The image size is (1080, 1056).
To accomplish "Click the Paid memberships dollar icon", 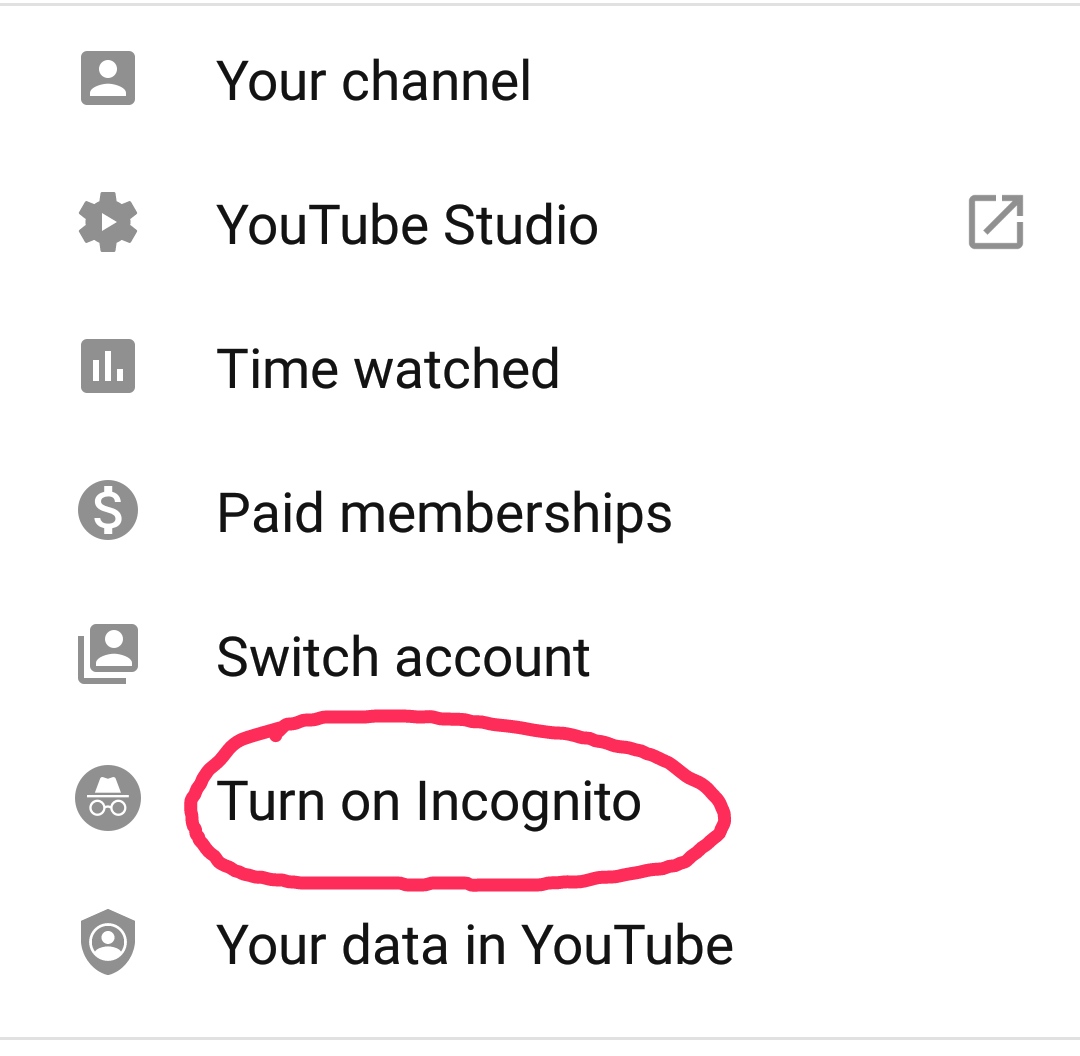I will point(108,511).
